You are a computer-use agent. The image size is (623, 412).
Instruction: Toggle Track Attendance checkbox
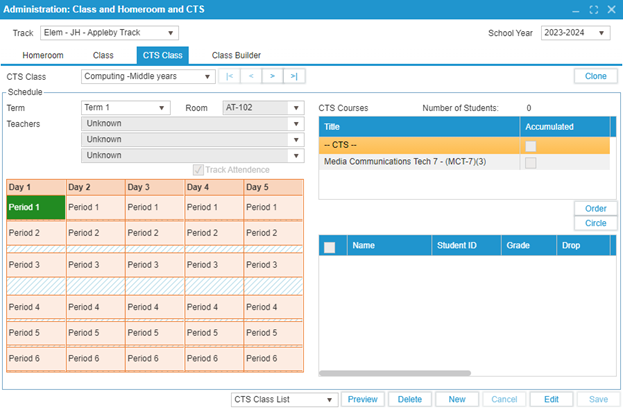[198, 170]
